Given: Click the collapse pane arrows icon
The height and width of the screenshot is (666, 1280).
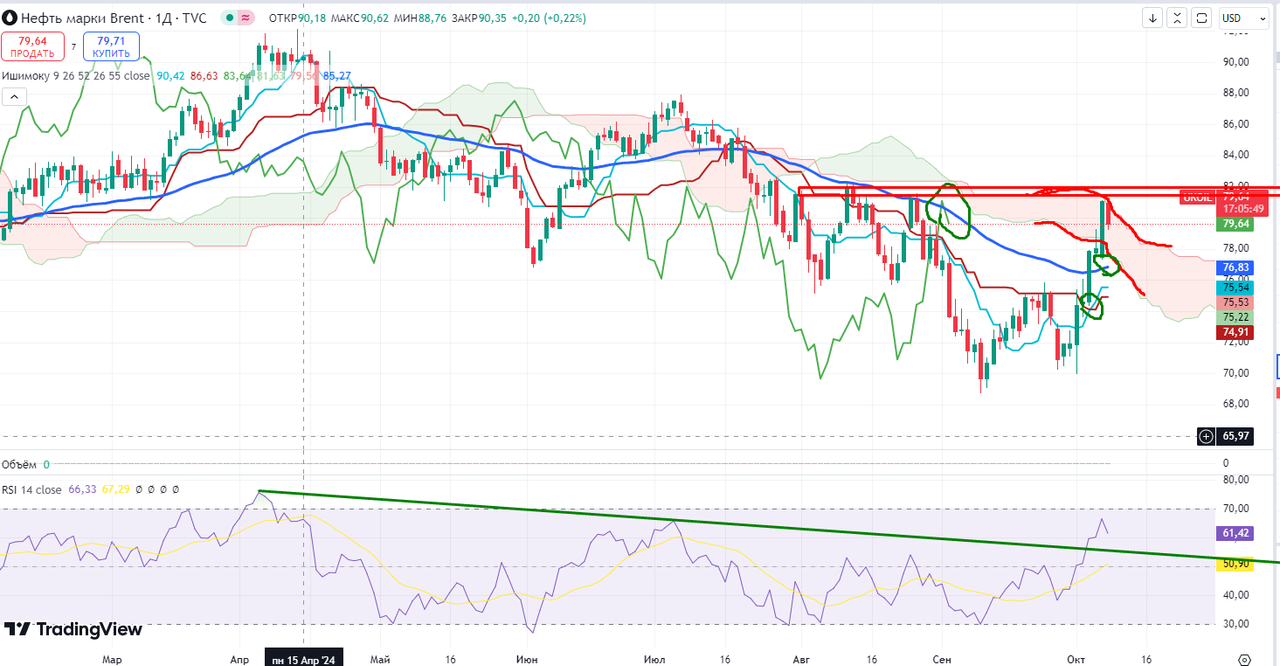Looking at the screenshot, I should tap(1178, 18).
